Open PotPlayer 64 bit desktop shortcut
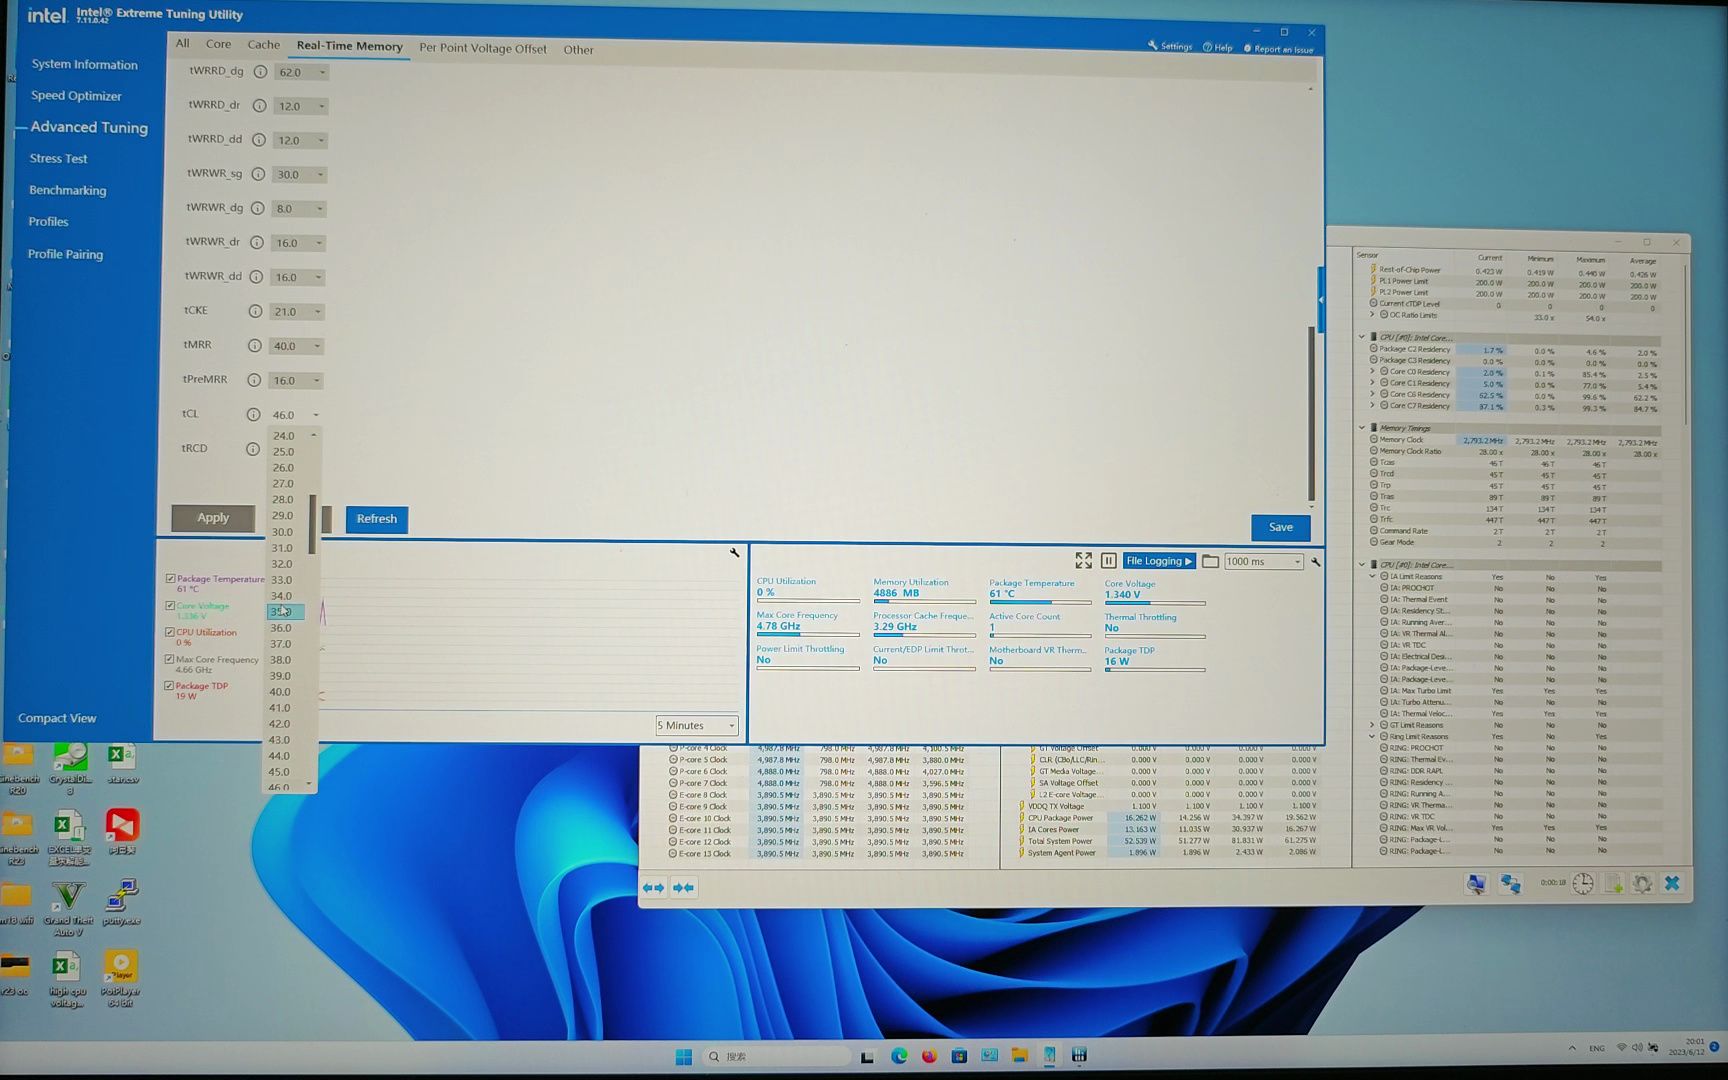Screen dimensions: 1728x1080 pos(121,978)
